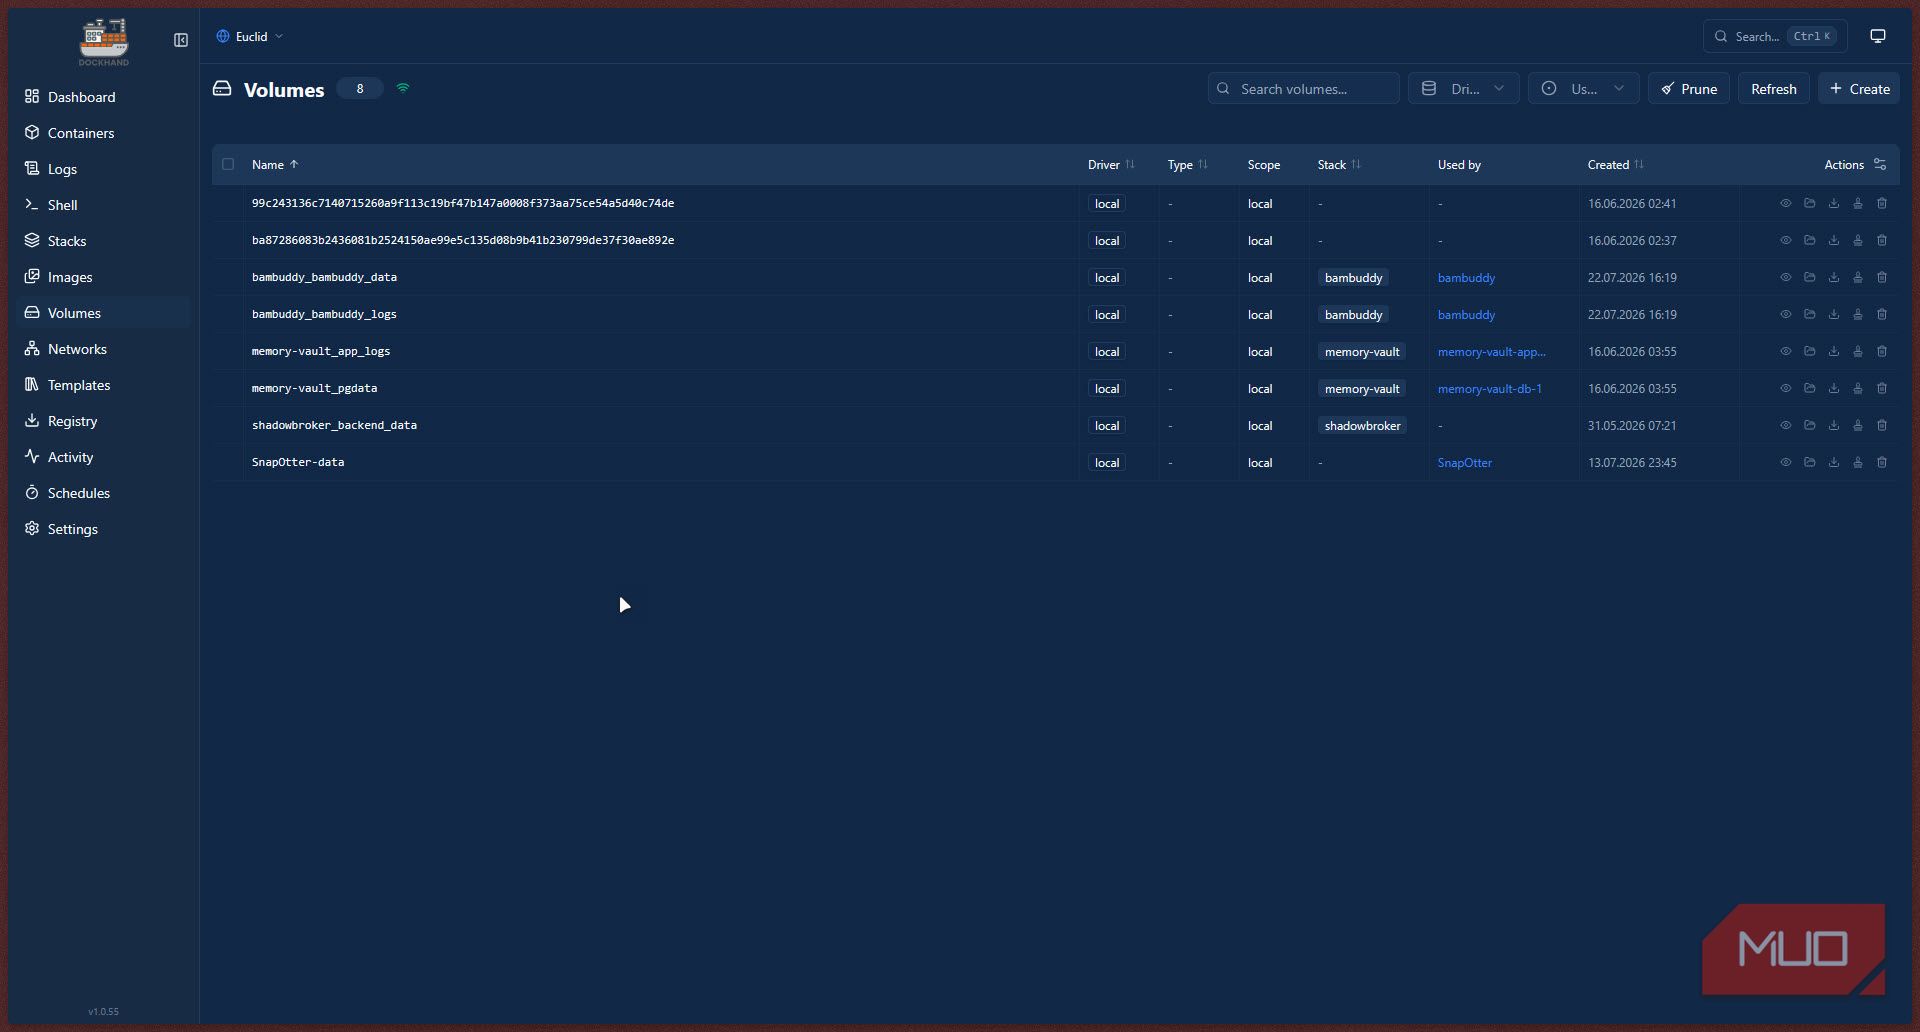Follow the memory-vault-db-1 container link

1489,389
